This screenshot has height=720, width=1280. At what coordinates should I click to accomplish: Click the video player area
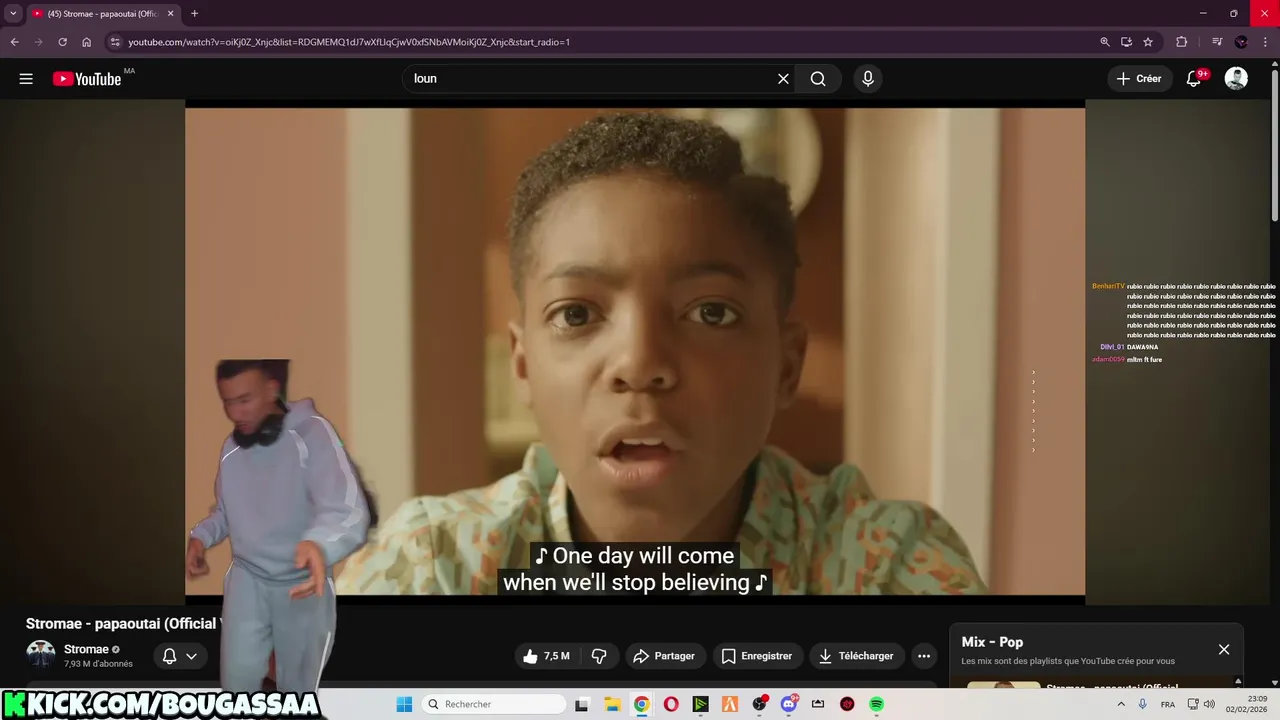[635, 353]
